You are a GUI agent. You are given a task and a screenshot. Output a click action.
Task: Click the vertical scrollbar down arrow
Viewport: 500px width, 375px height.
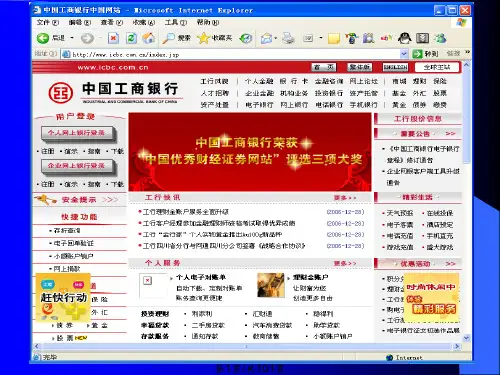tap(466, 338)
